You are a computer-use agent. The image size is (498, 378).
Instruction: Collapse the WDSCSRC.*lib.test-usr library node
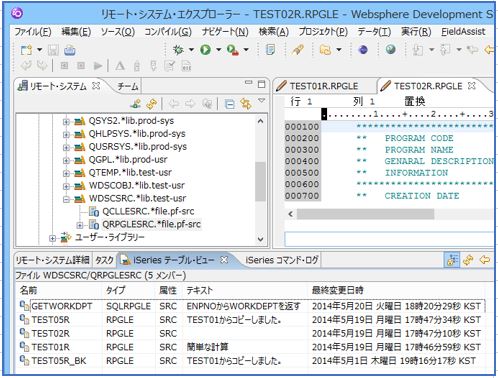(66, 199)
